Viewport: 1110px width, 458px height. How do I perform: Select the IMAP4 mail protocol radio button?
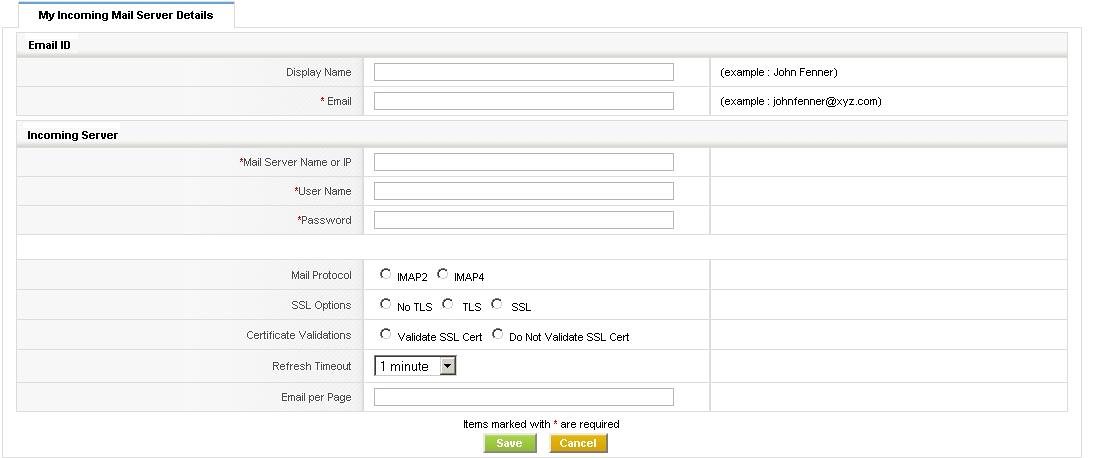[442, 274]
